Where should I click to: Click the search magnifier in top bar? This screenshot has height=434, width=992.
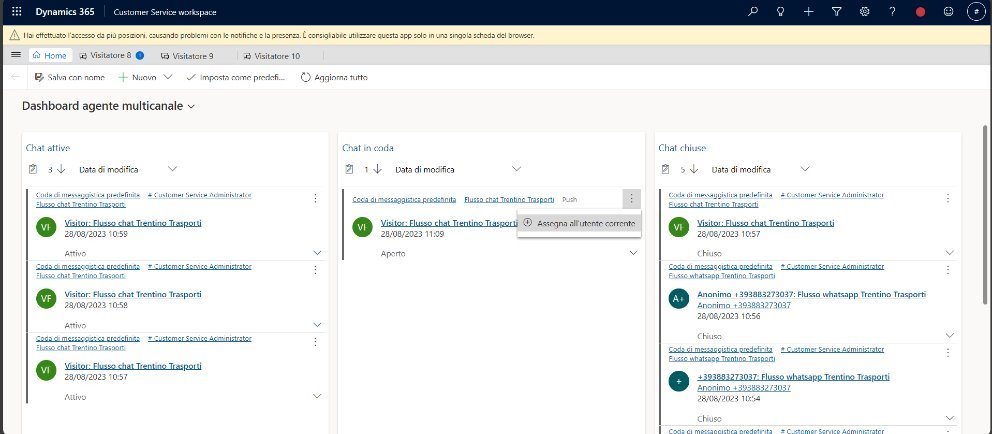753,11
